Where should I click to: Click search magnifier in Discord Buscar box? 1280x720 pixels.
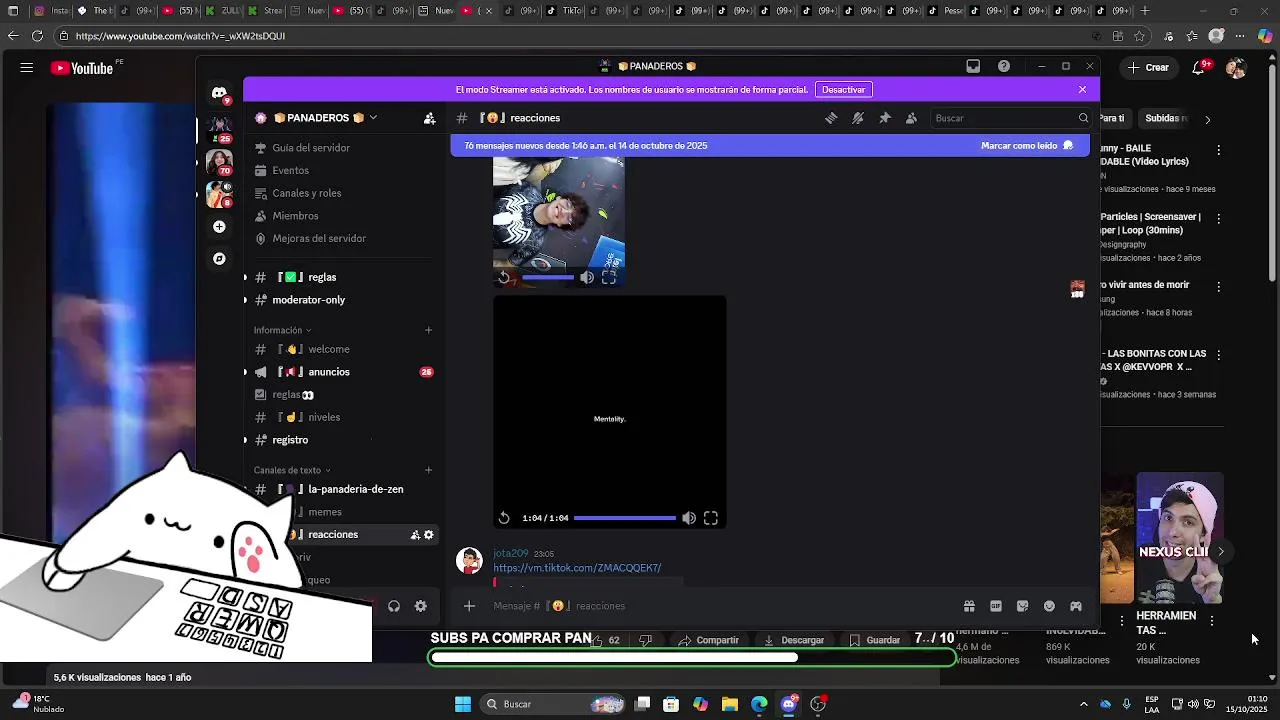pos(1083,118)
